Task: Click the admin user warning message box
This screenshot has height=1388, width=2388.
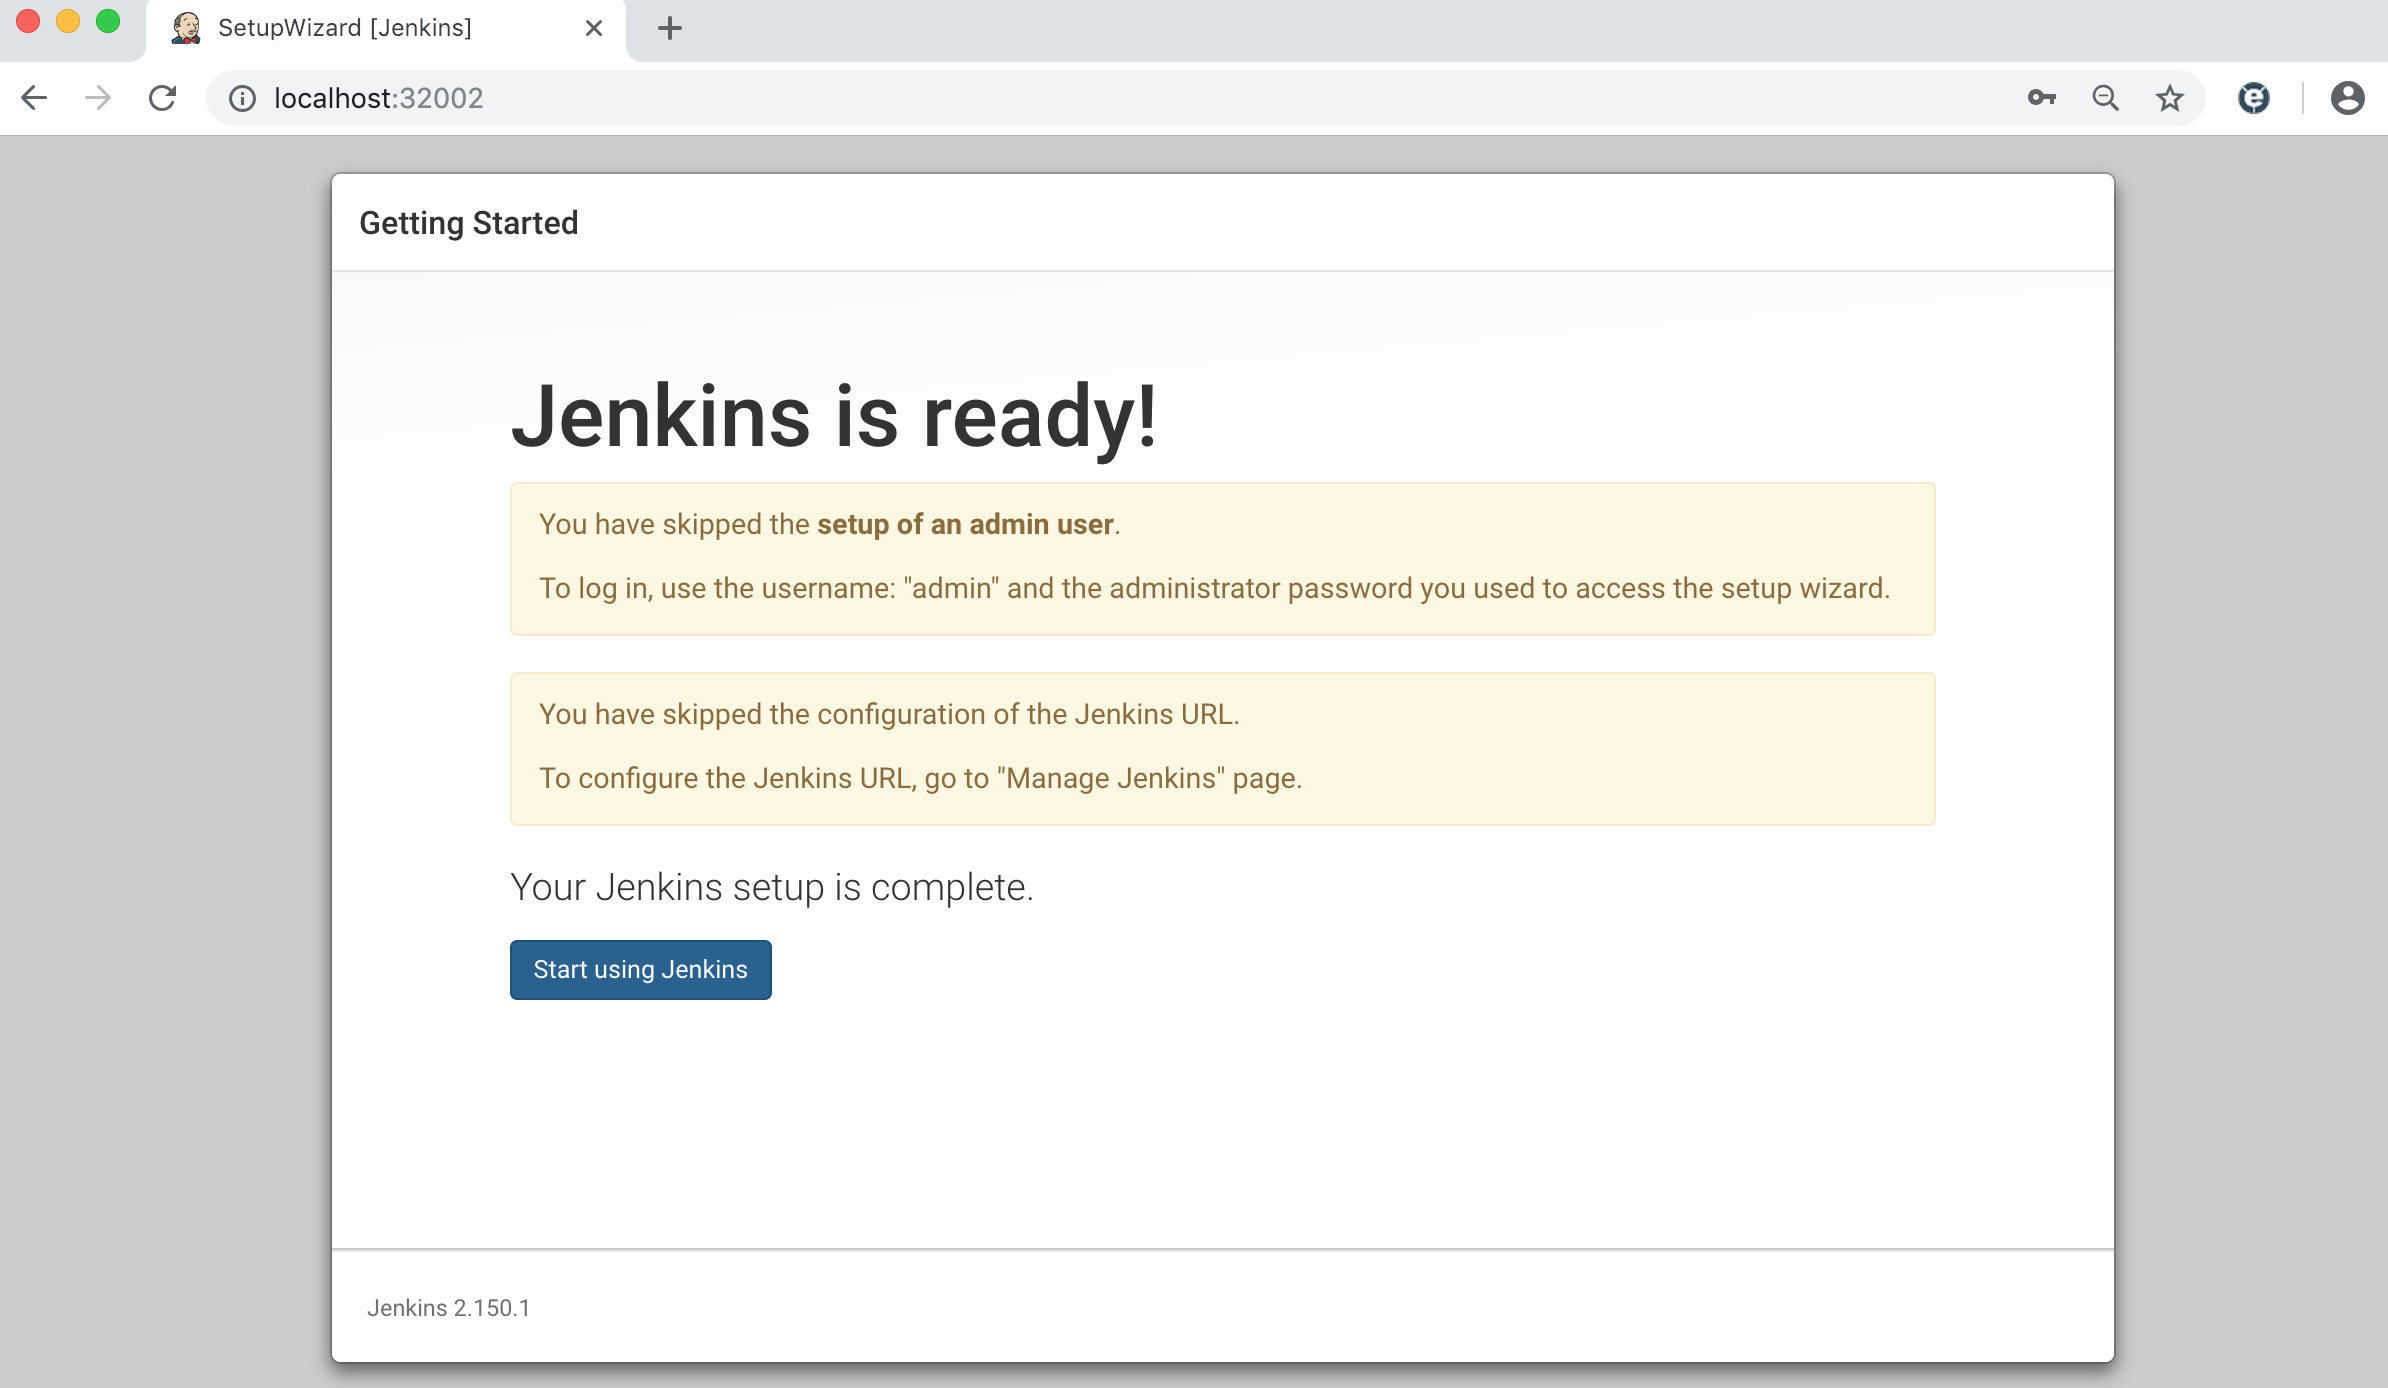Action: click(1222, 558)
